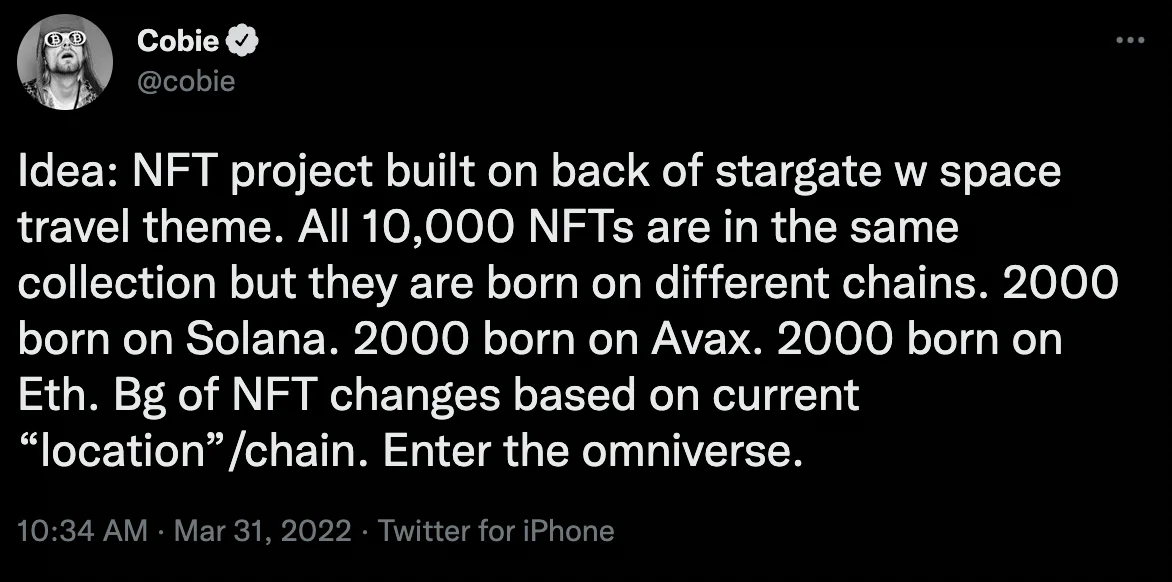Open the @cobie handle link
Screen dimensions: 1172x582
[x=185, y=81]
